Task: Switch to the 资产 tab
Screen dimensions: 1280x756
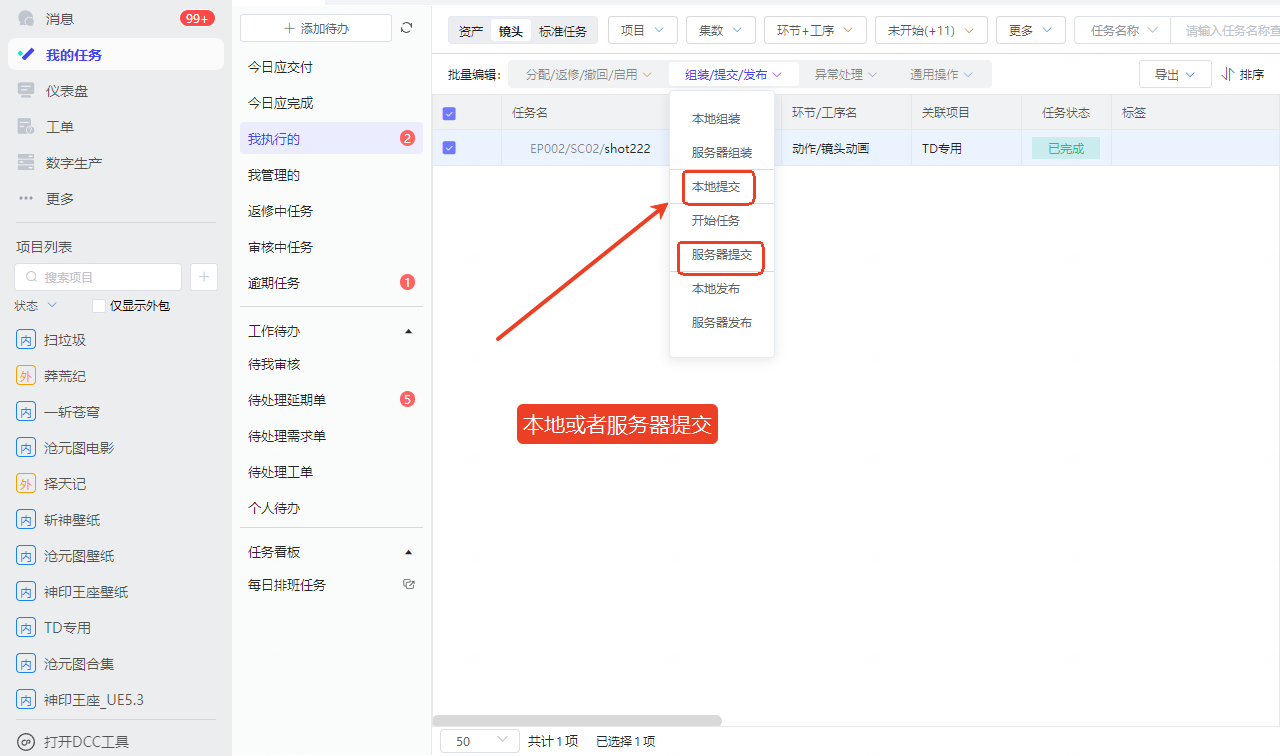Action: [x=470, y=31]
